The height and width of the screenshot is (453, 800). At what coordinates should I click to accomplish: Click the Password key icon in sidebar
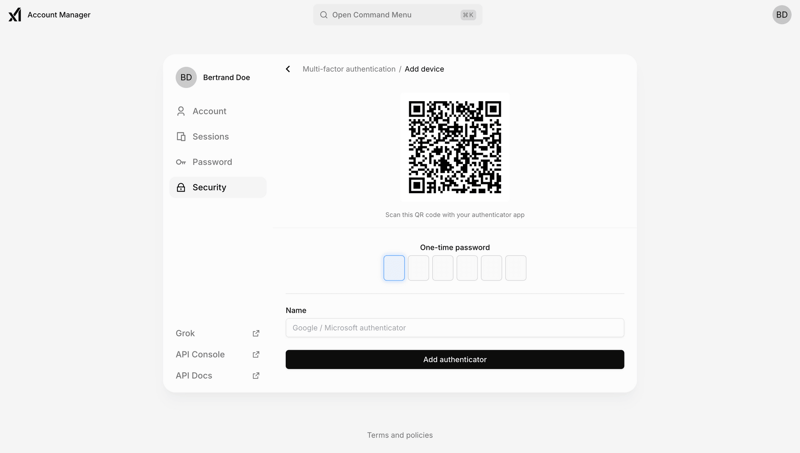tap(181, 162)
